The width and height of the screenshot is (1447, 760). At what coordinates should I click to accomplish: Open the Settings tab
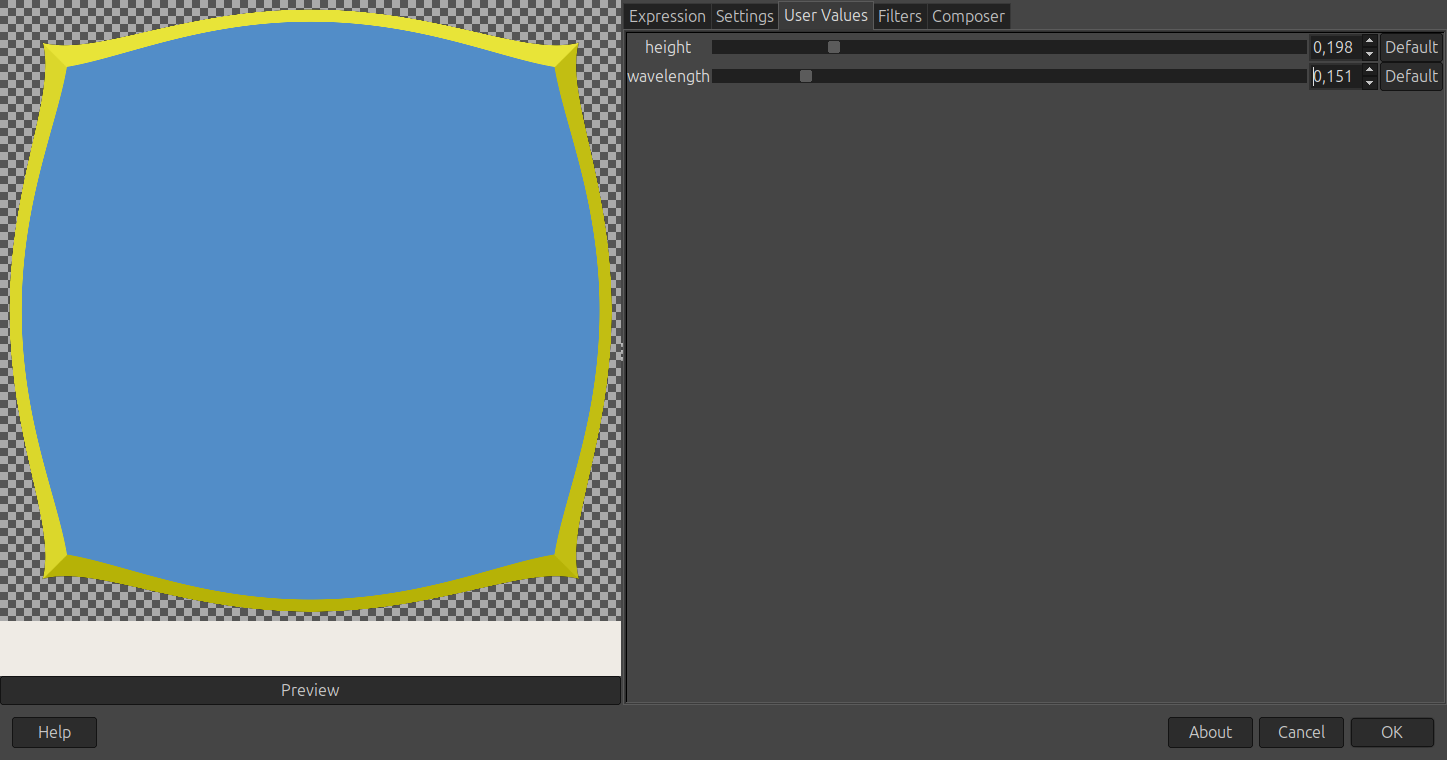point(745,16)
